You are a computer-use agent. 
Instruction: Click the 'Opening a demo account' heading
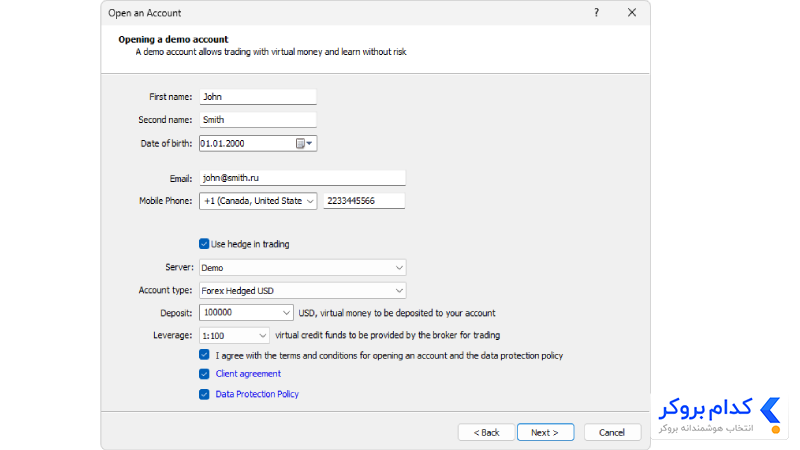tap(173, 39)
